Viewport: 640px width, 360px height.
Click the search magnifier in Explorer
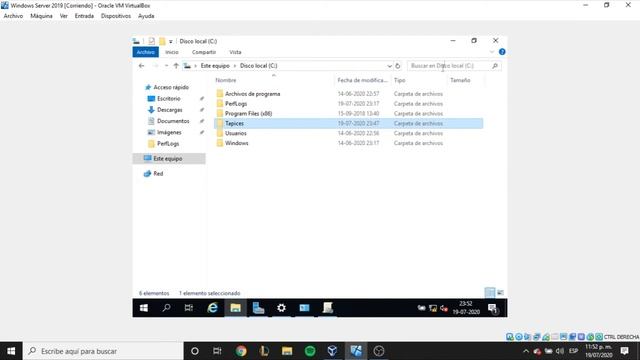(x=495, y=66)
